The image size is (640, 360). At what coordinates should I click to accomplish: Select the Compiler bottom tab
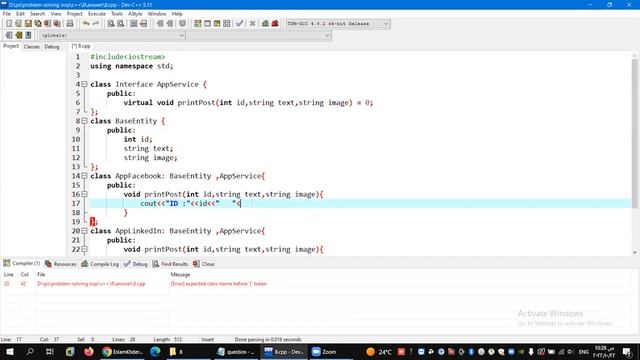pyautogui.click(x=22, y=264)
